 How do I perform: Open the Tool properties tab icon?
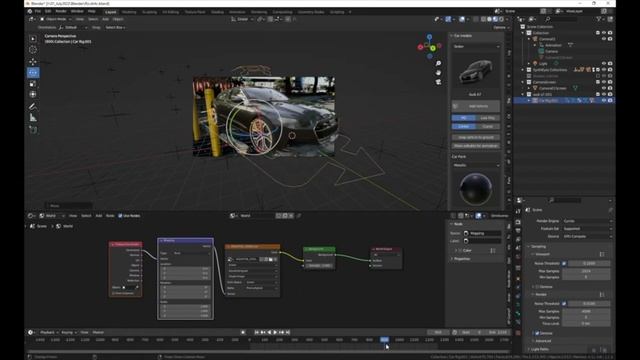pos(518,211)
